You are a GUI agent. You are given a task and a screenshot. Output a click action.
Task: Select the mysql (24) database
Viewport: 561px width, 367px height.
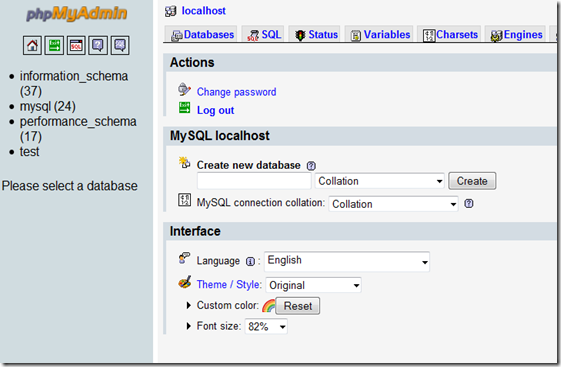48,106
